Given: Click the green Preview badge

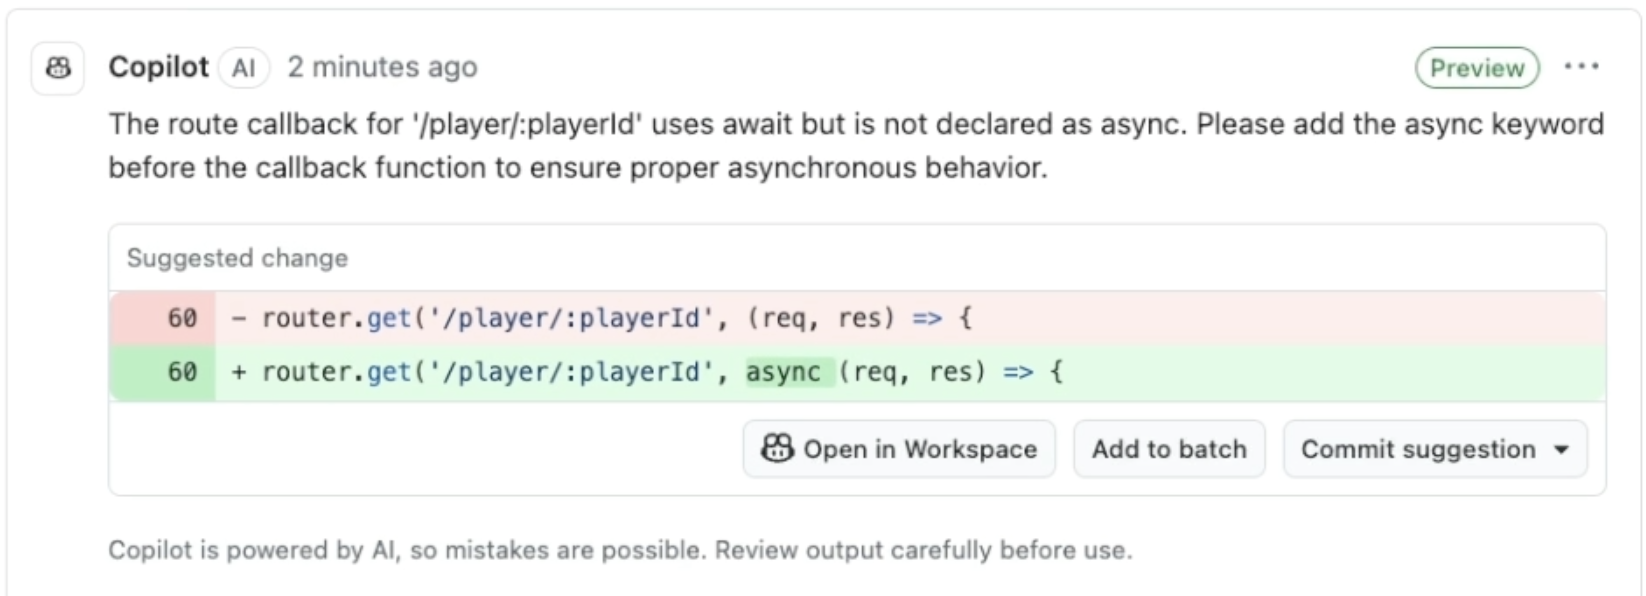Looking at the screenshot, I should pos(1476,68).
